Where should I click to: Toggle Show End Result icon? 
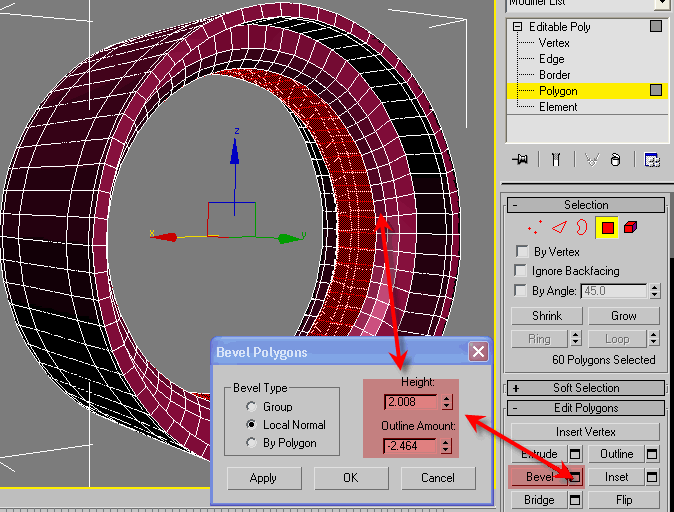[554, 160]
